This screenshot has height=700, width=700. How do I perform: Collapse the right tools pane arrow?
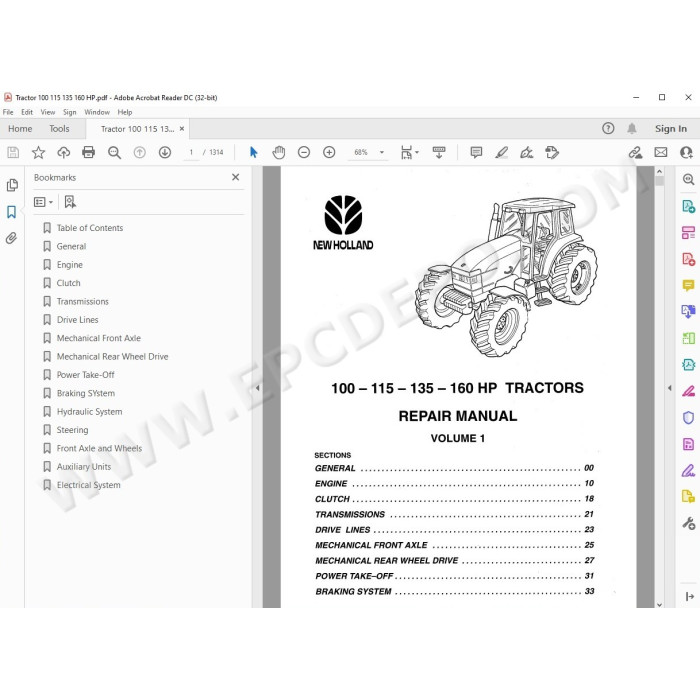pos(669,388)
